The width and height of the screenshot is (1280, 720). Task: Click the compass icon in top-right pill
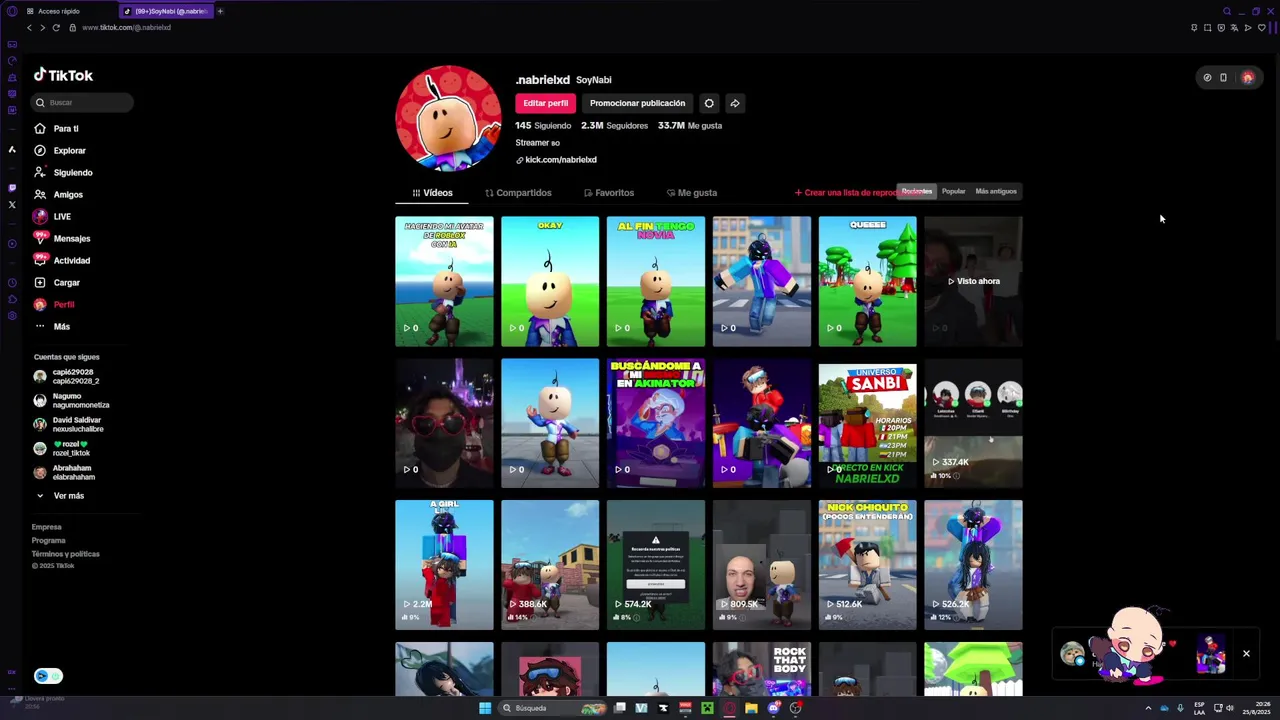1207,77
